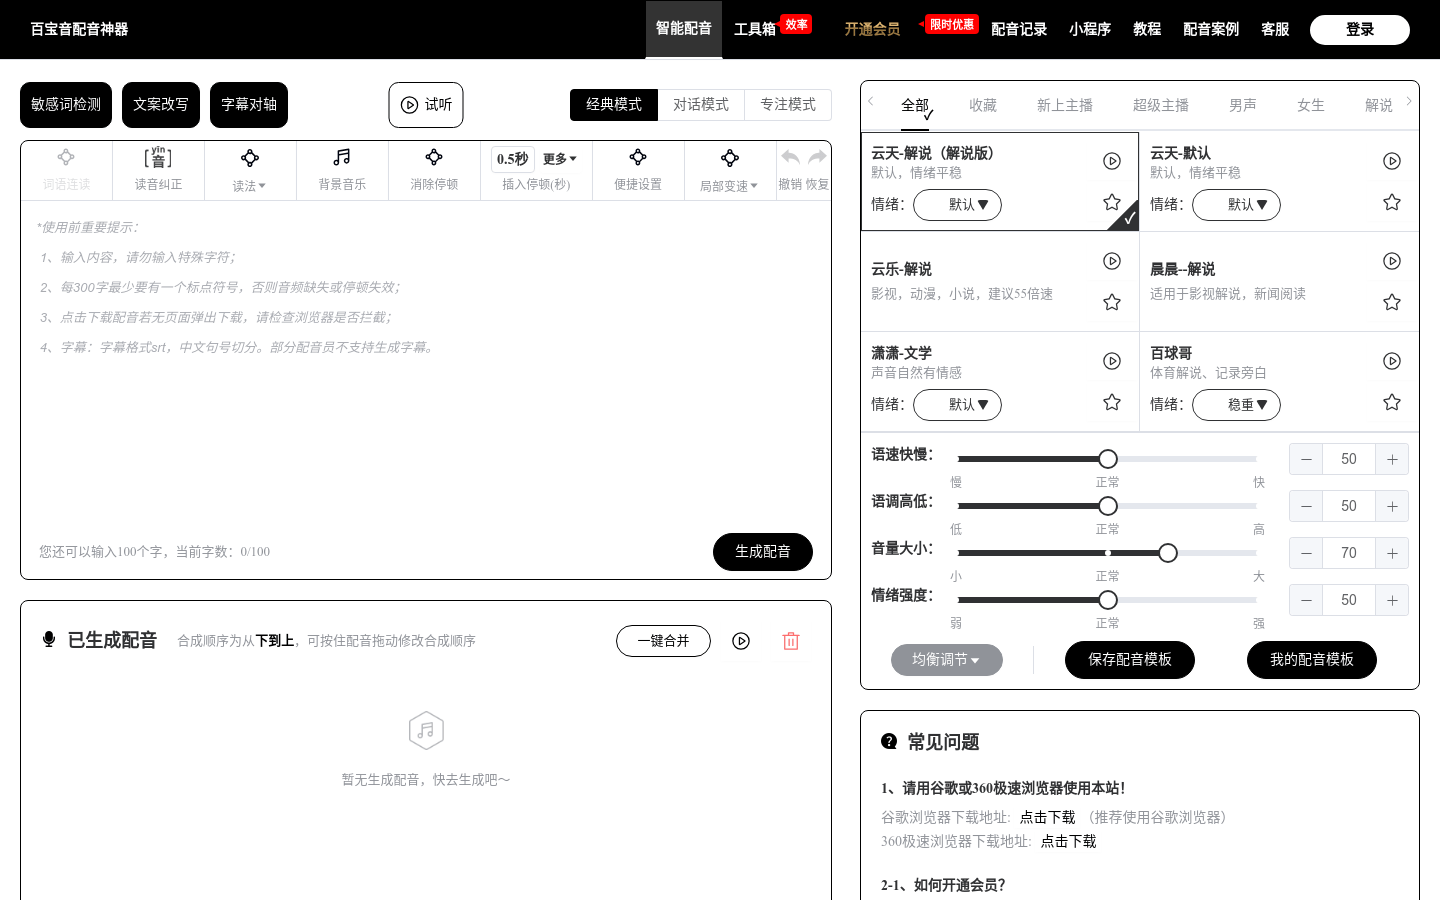Switch to 经典模式 classic mode
Screen dimensions: 1440x900
(614, 105)
